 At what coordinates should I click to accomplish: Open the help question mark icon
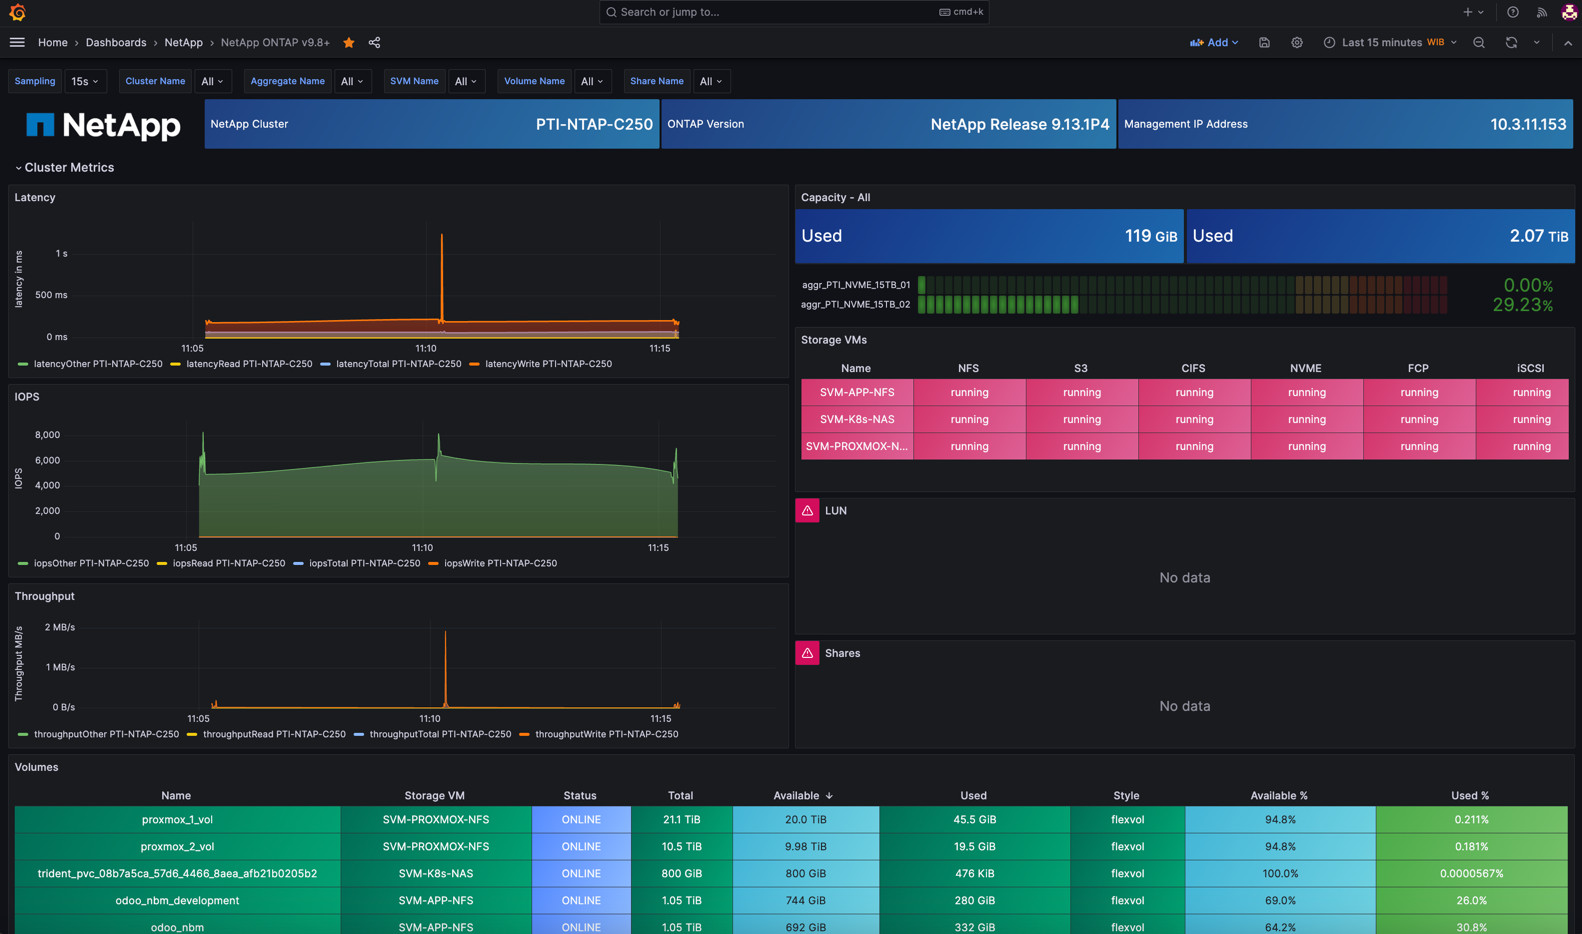pos(1512,12)
